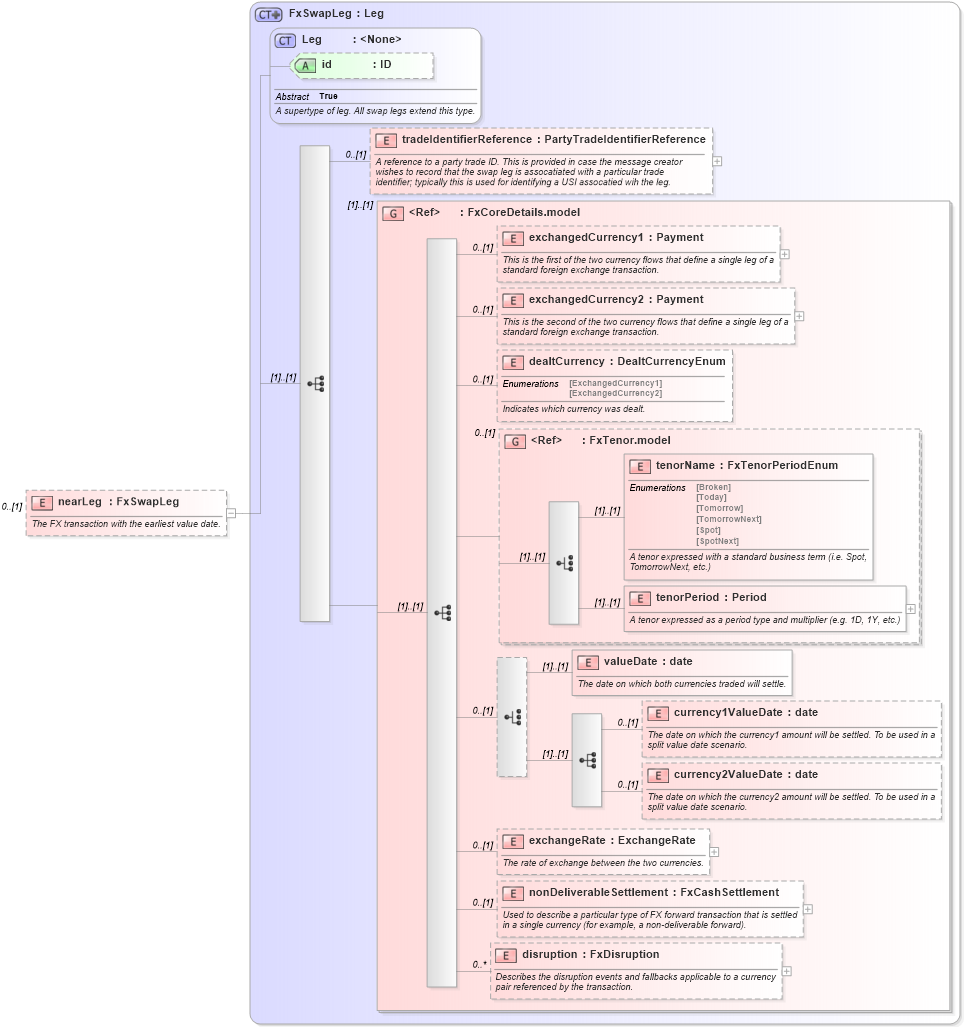The width and height of the screenshot is (965, 1027).
Task: Select the 0..* cardinality beside disruption
Action: click(480, 965)
